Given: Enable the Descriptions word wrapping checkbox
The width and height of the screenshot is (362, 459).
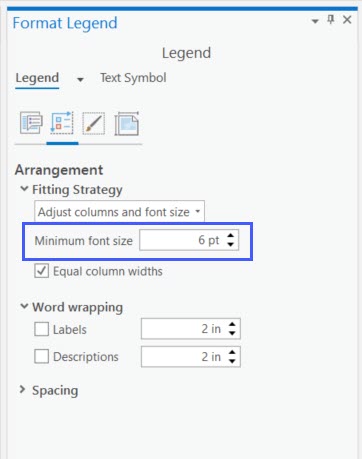Looking at the screenshot, I should 42,356.
